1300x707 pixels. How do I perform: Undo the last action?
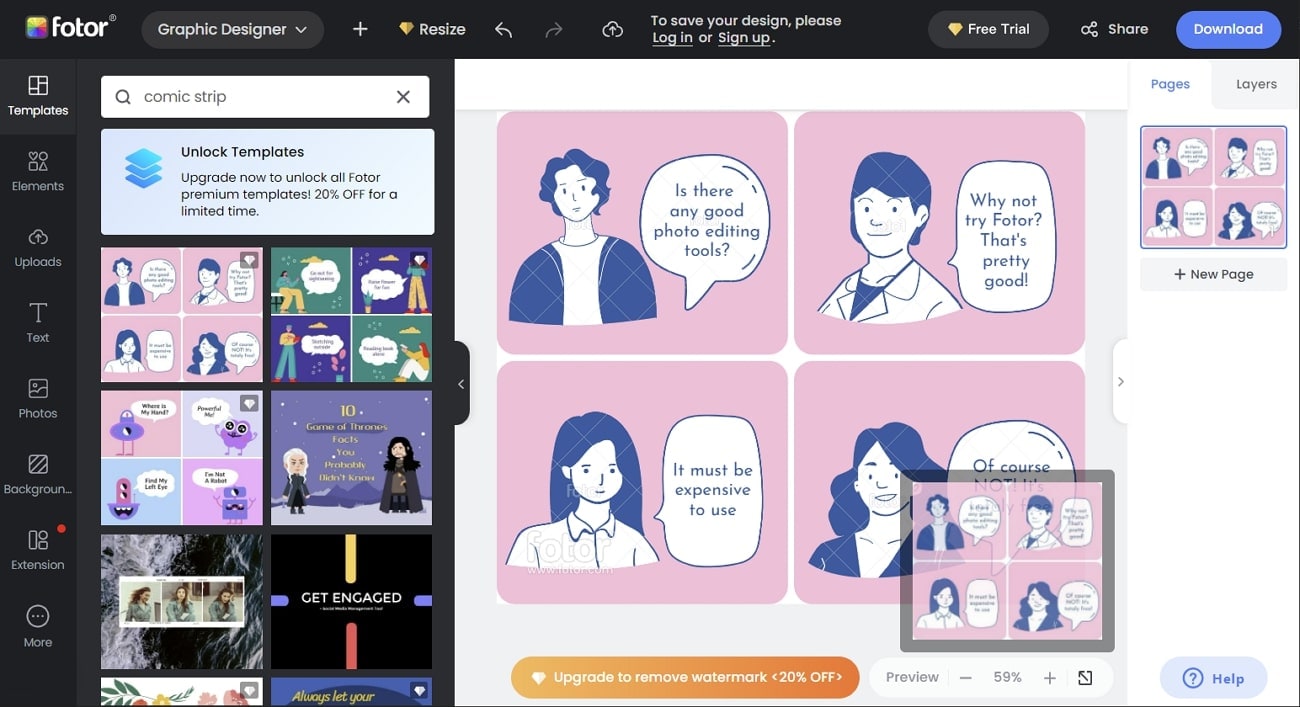coord(503,29)
